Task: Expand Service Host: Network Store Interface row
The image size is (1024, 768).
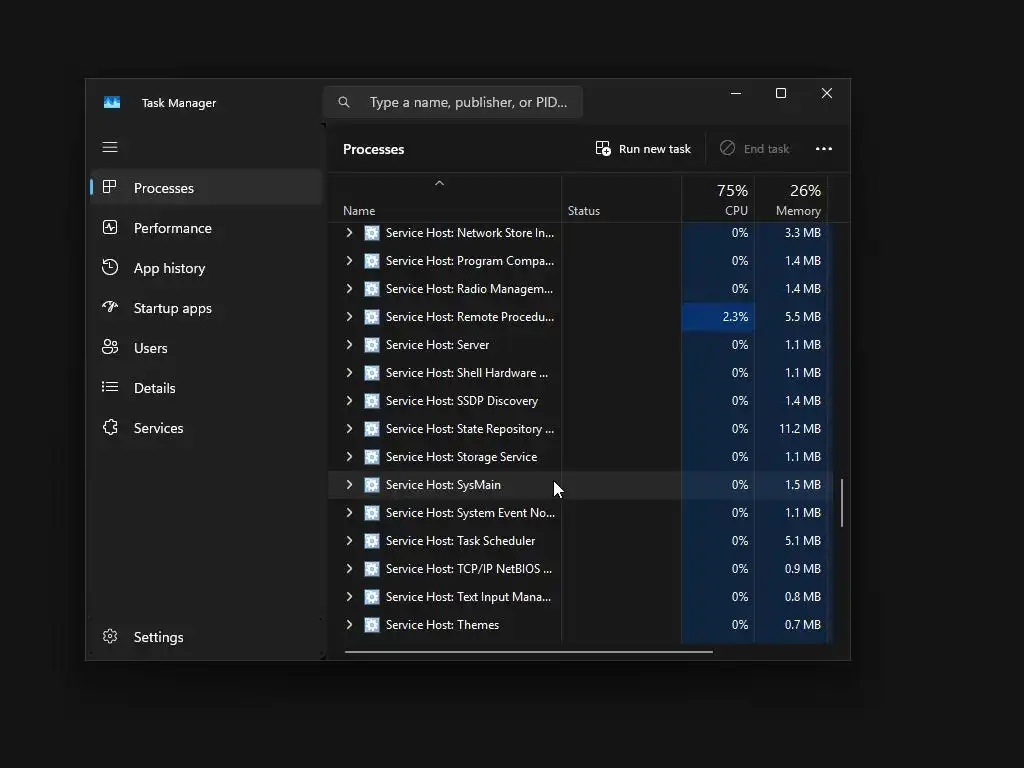Action: [349, 232]
